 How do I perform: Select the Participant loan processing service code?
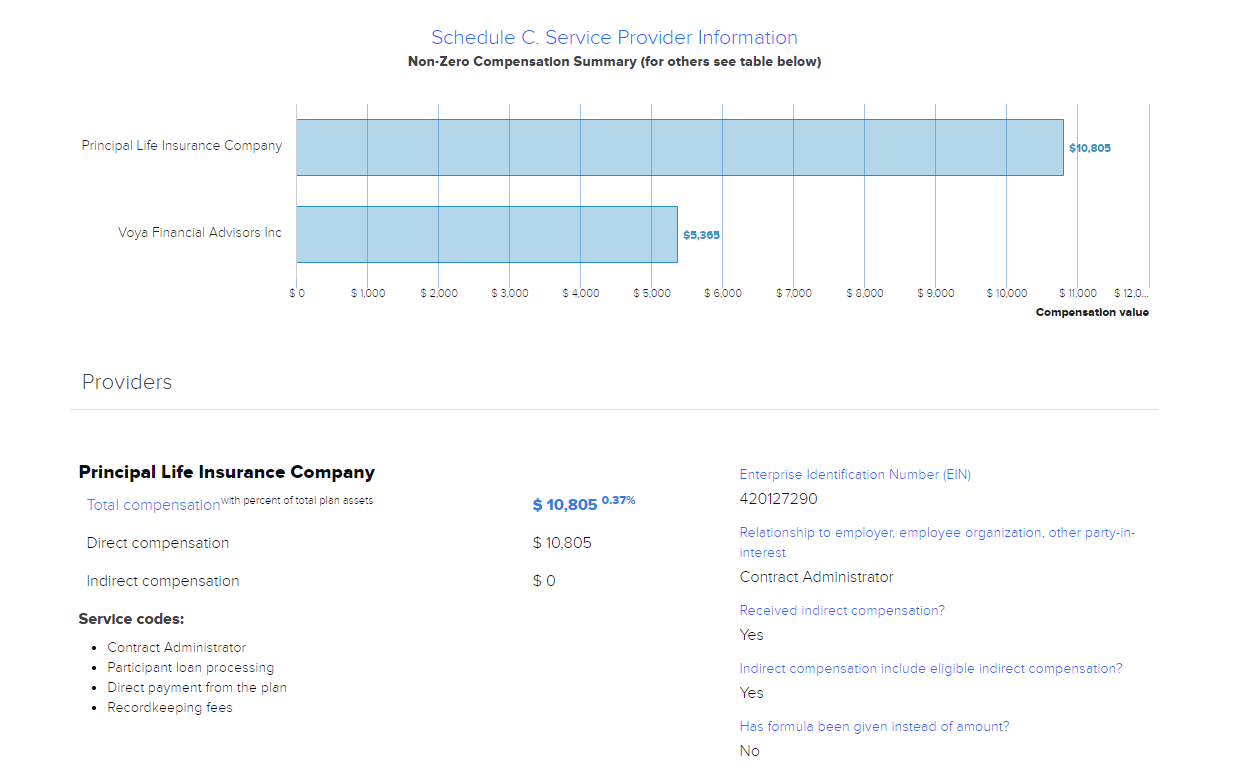[x=190, y=668]
